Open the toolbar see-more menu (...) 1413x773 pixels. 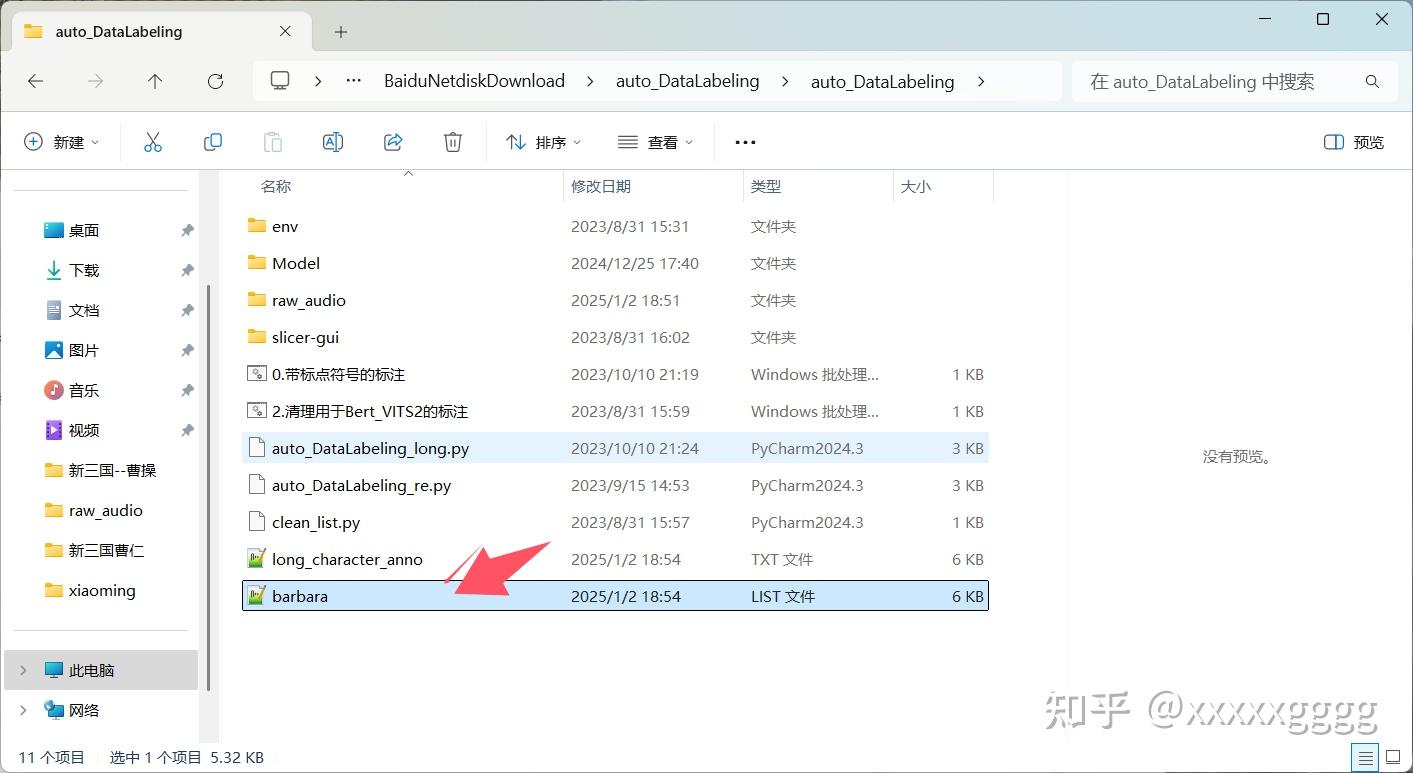click(744, 141)
